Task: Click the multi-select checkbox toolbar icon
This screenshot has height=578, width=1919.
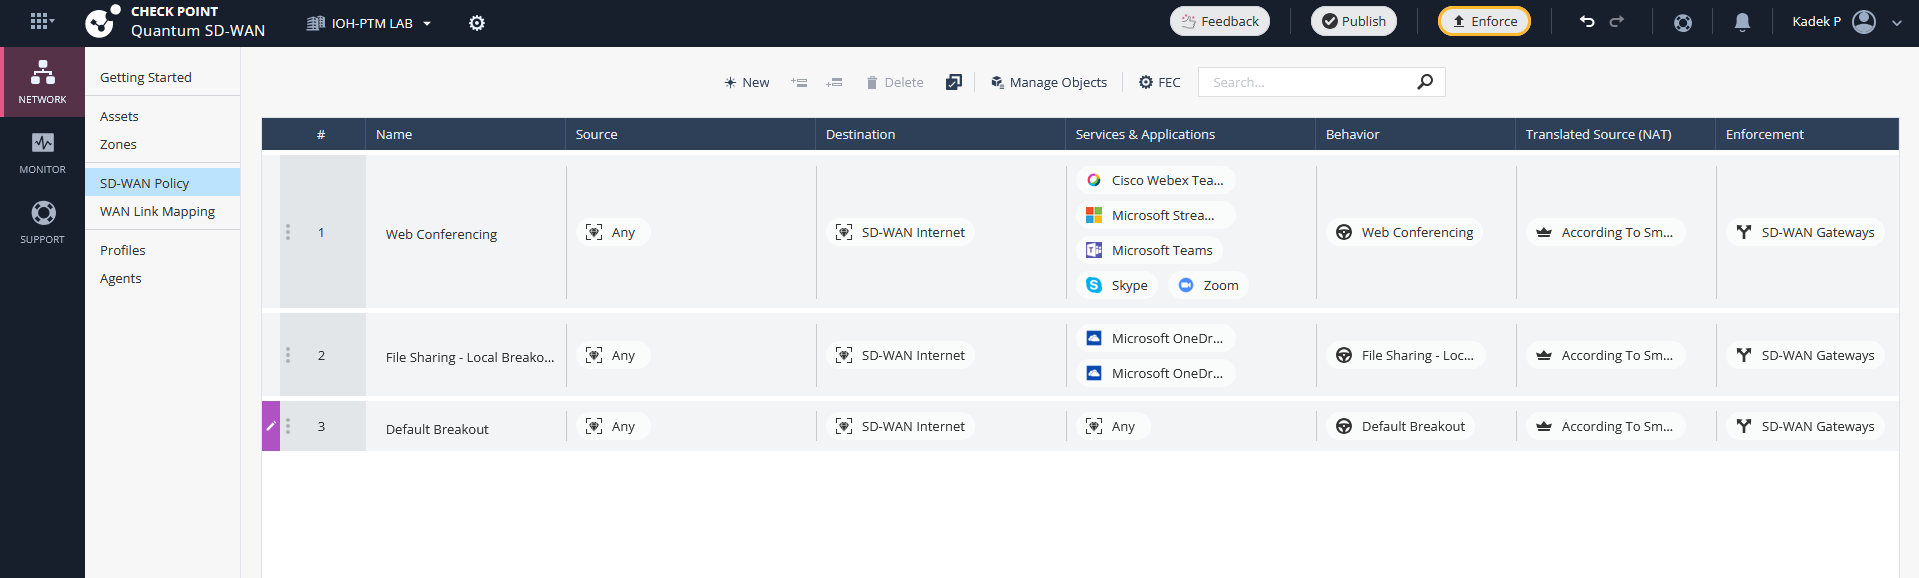Action: pyautogui.click(x=953, y=83)
